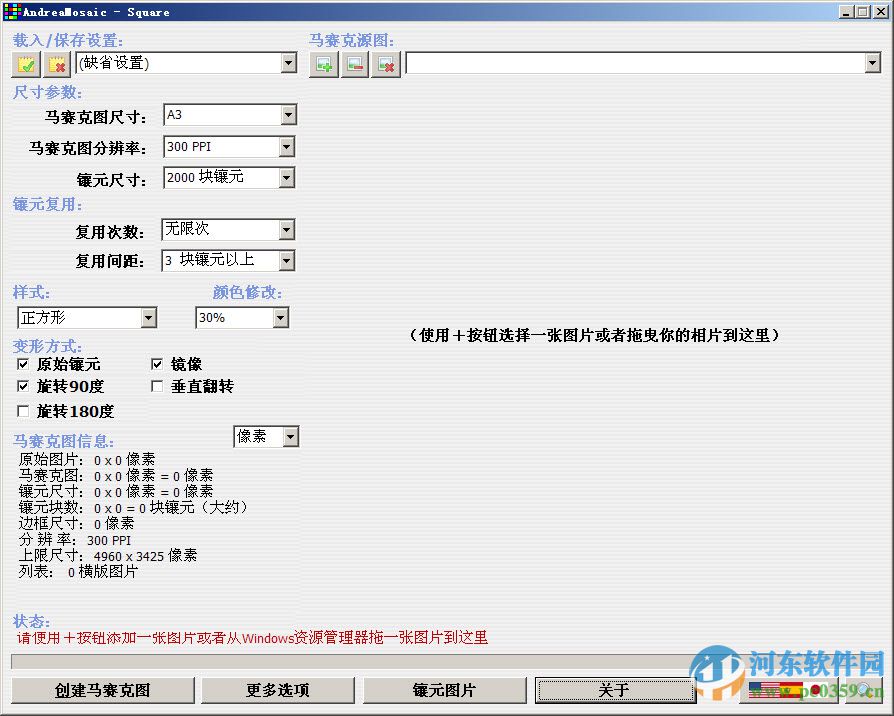
Task: Add a mosaic source image with the plus icon
Action: click(x=324, y=63)
